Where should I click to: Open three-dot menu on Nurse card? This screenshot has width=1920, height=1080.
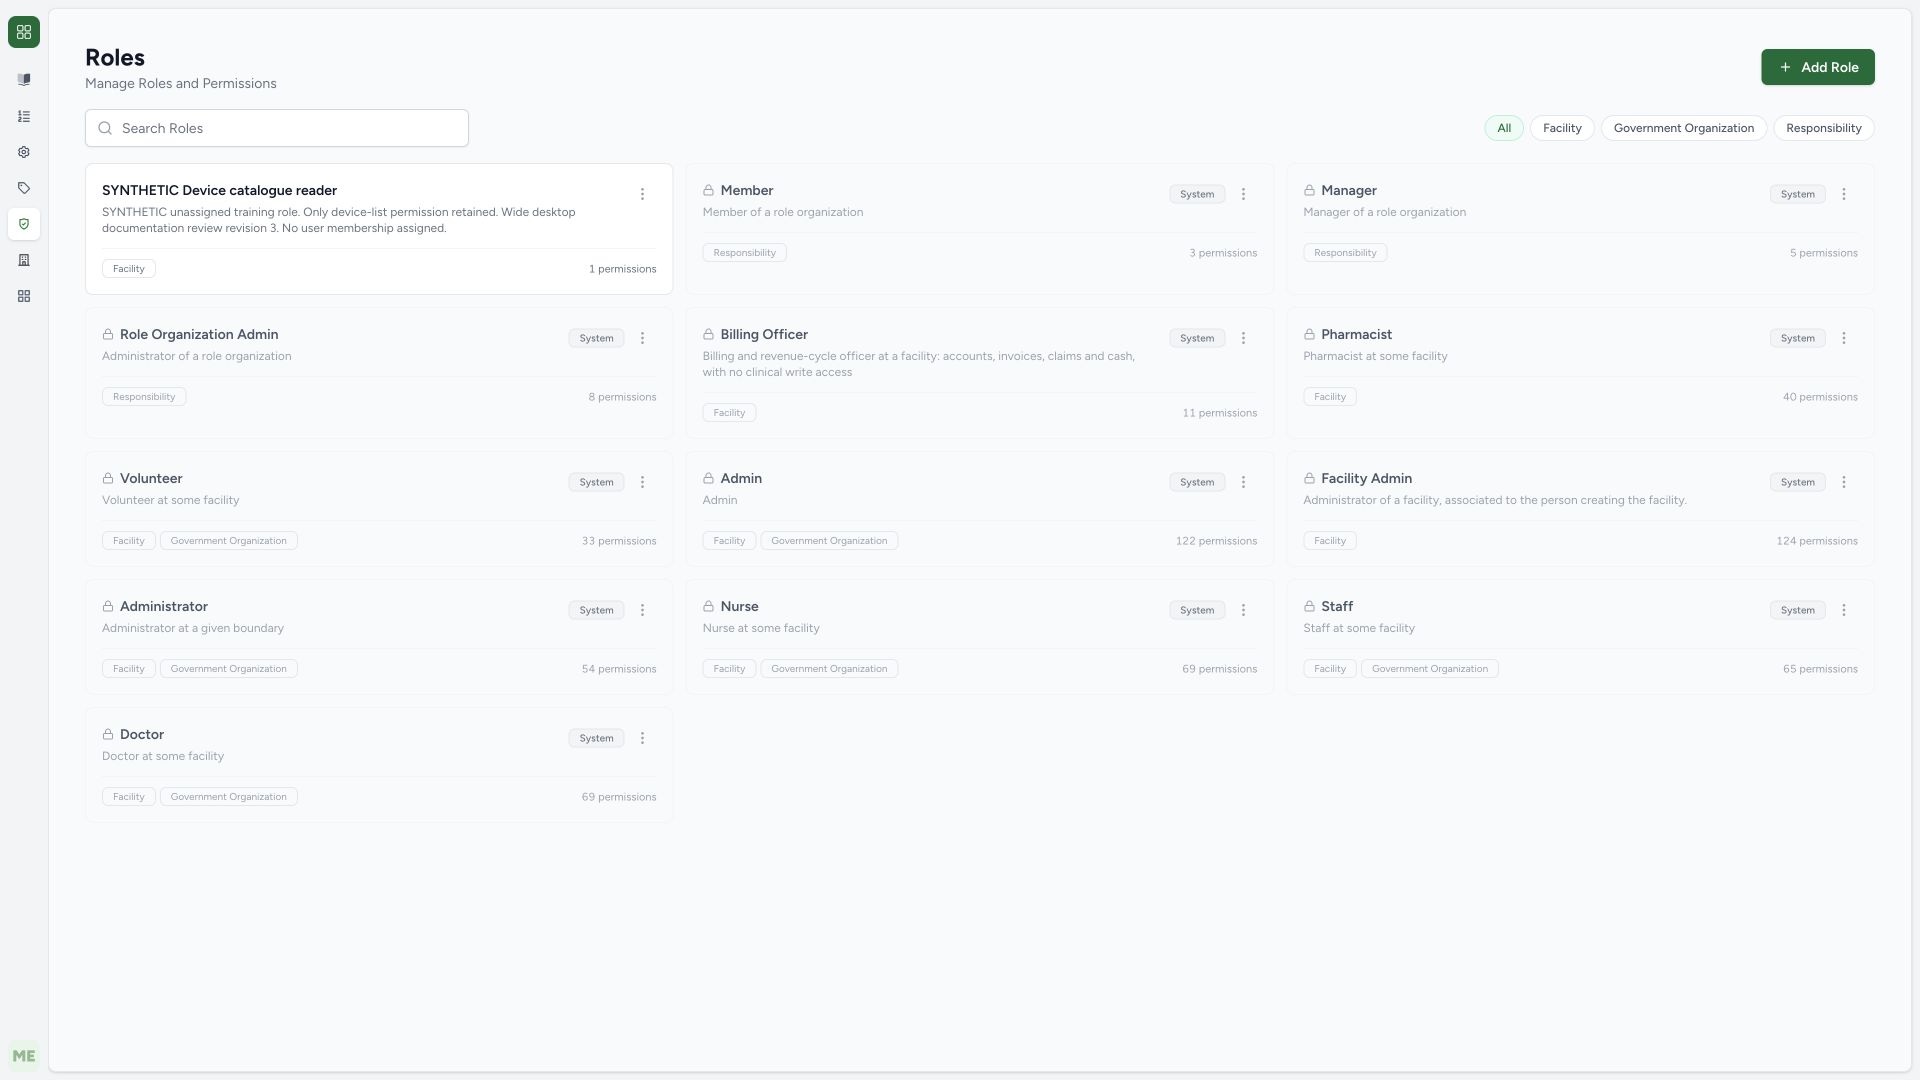(1243, 610)
